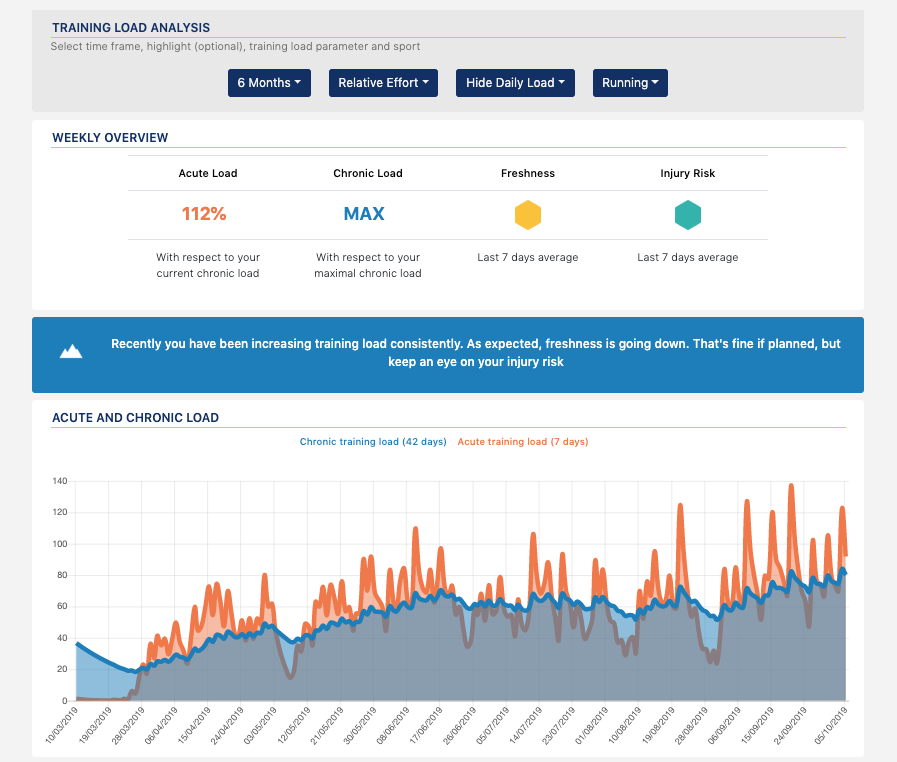Click the Acute Load column header

208,173
